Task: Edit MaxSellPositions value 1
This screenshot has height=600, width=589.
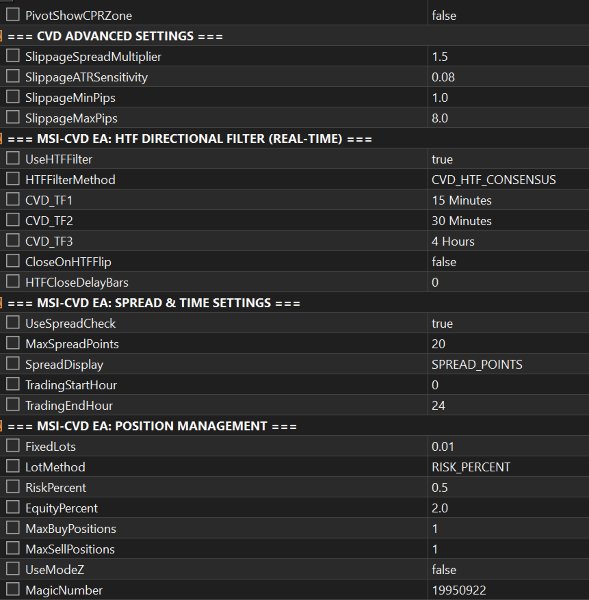Action: (435, 549)
